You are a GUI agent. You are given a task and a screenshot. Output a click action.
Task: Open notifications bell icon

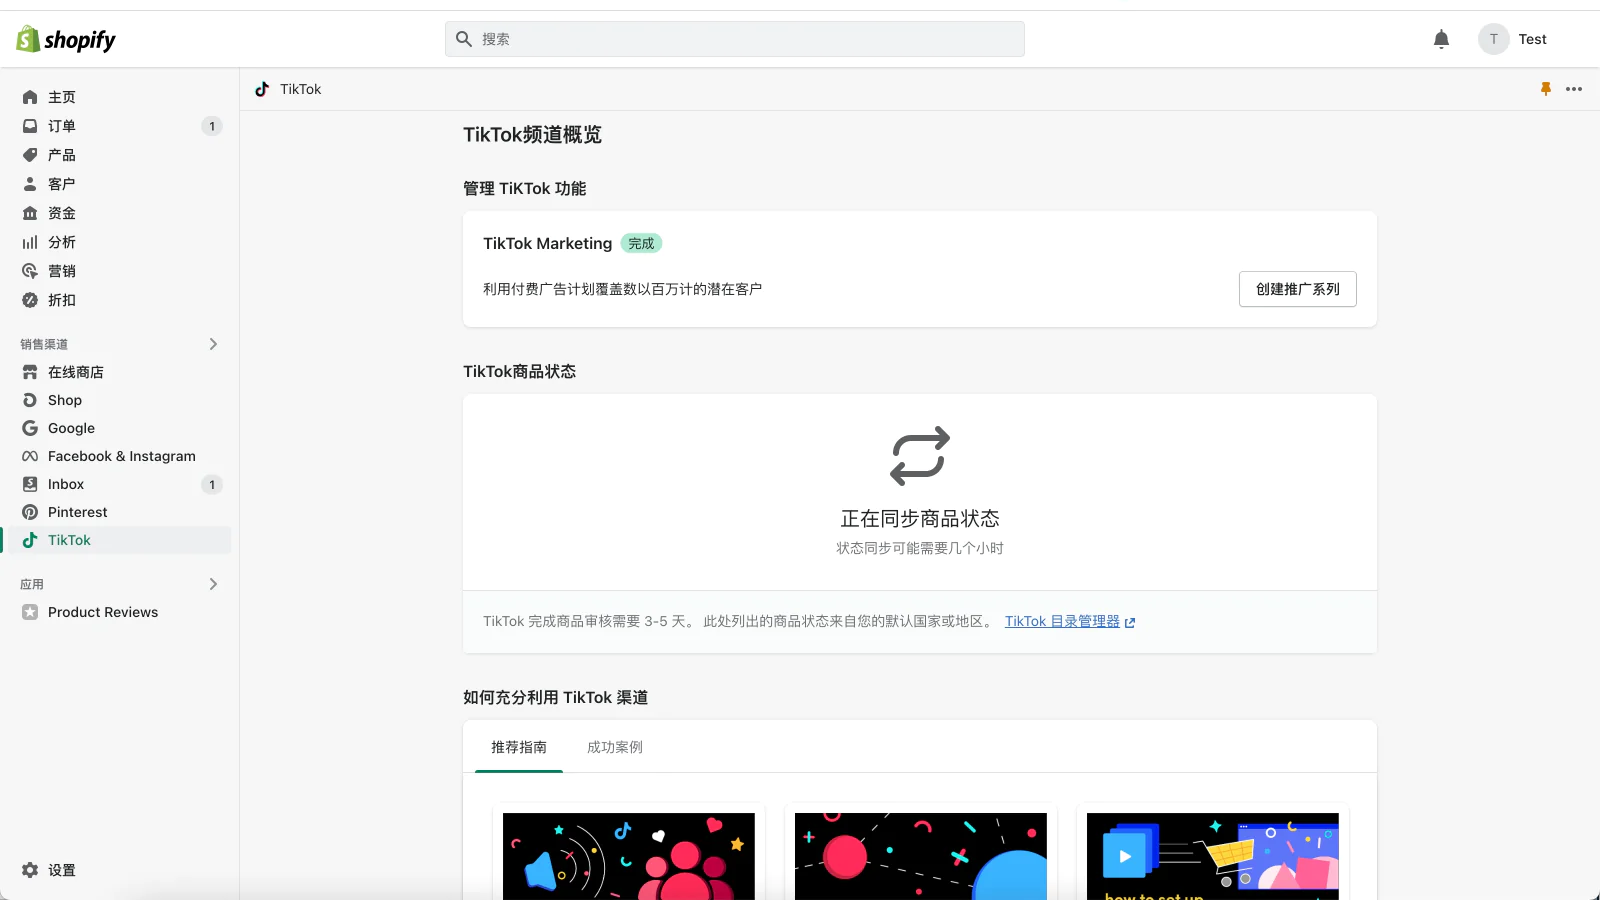click(1441, 39)
